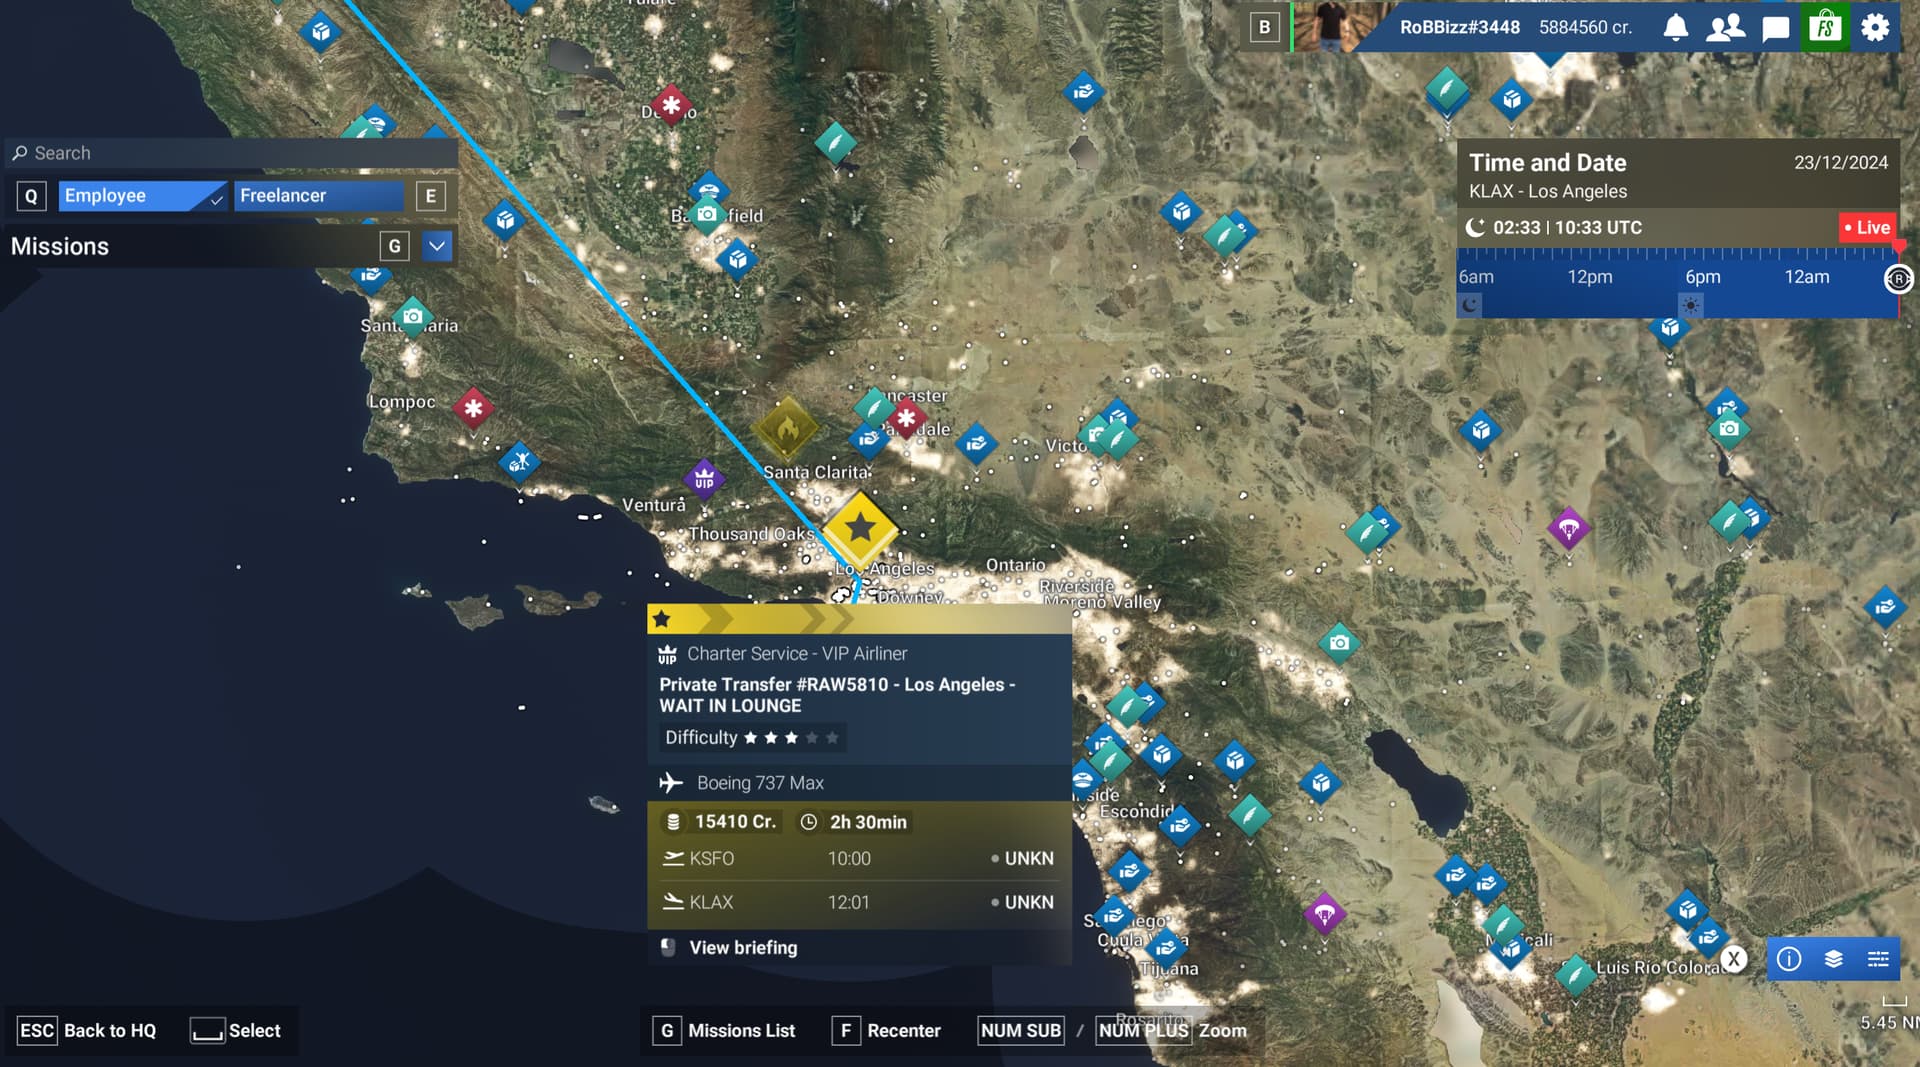Open the map layers icon
Screen dimensions: 1920x1067
[1833, 959]
